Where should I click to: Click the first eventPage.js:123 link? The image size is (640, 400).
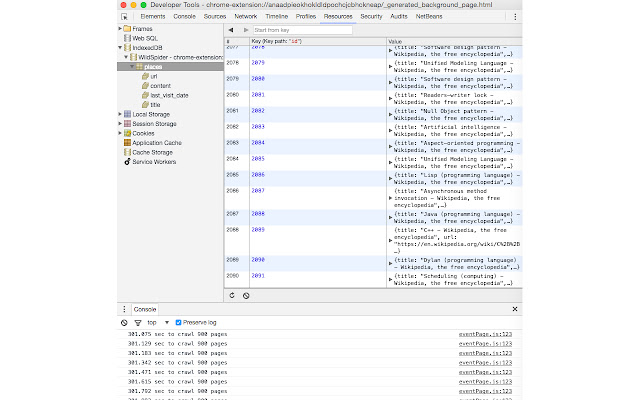tap(485, 334)
